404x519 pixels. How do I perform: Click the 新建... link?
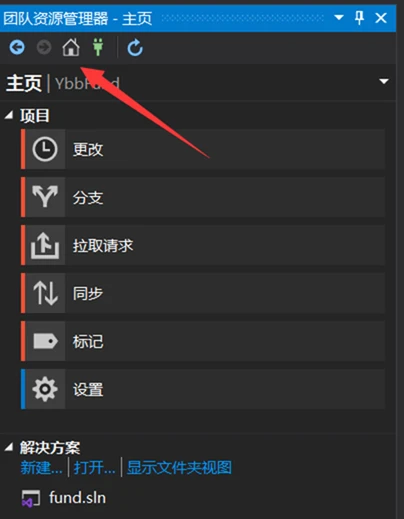point(41,467)
